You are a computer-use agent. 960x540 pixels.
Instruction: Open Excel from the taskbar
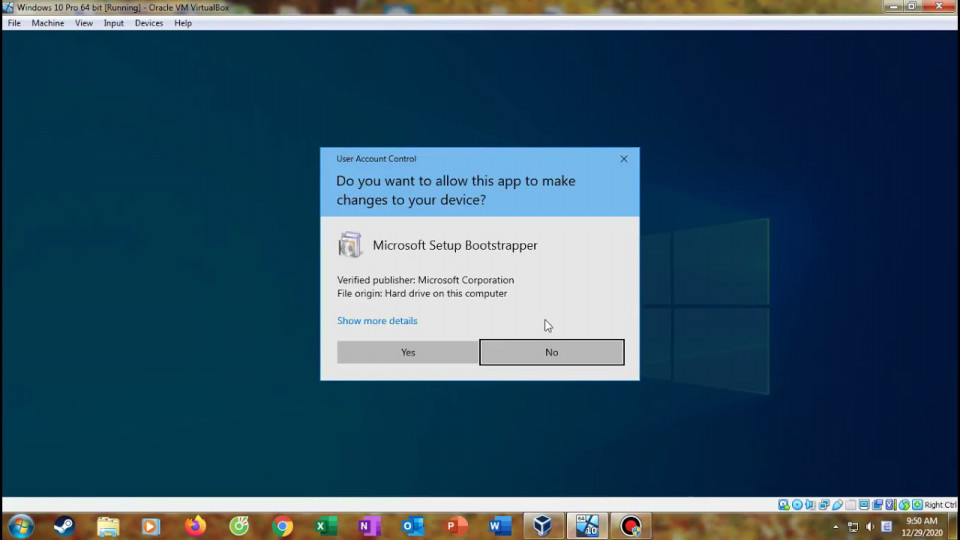pos(326,527)
